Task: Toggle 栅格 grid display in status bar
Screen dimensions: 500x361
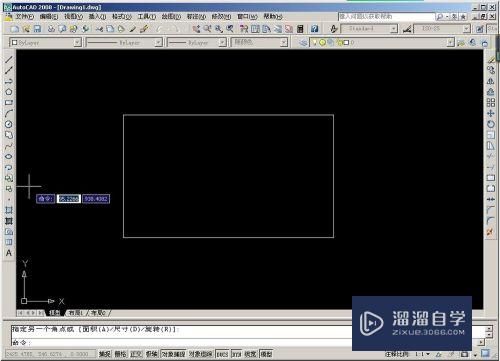Action: coord(120,354)
